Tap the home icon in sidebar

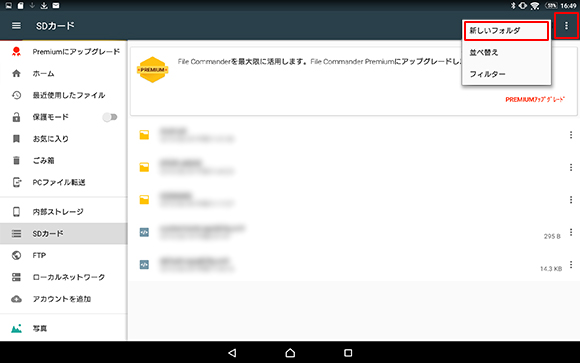coord(16,73)
